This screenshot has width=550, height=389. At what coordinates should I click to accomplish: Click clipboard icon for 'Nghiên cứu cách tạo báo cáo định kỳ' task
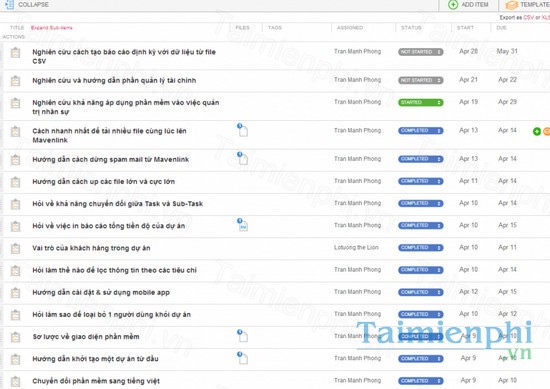click(x=15, y=53)
